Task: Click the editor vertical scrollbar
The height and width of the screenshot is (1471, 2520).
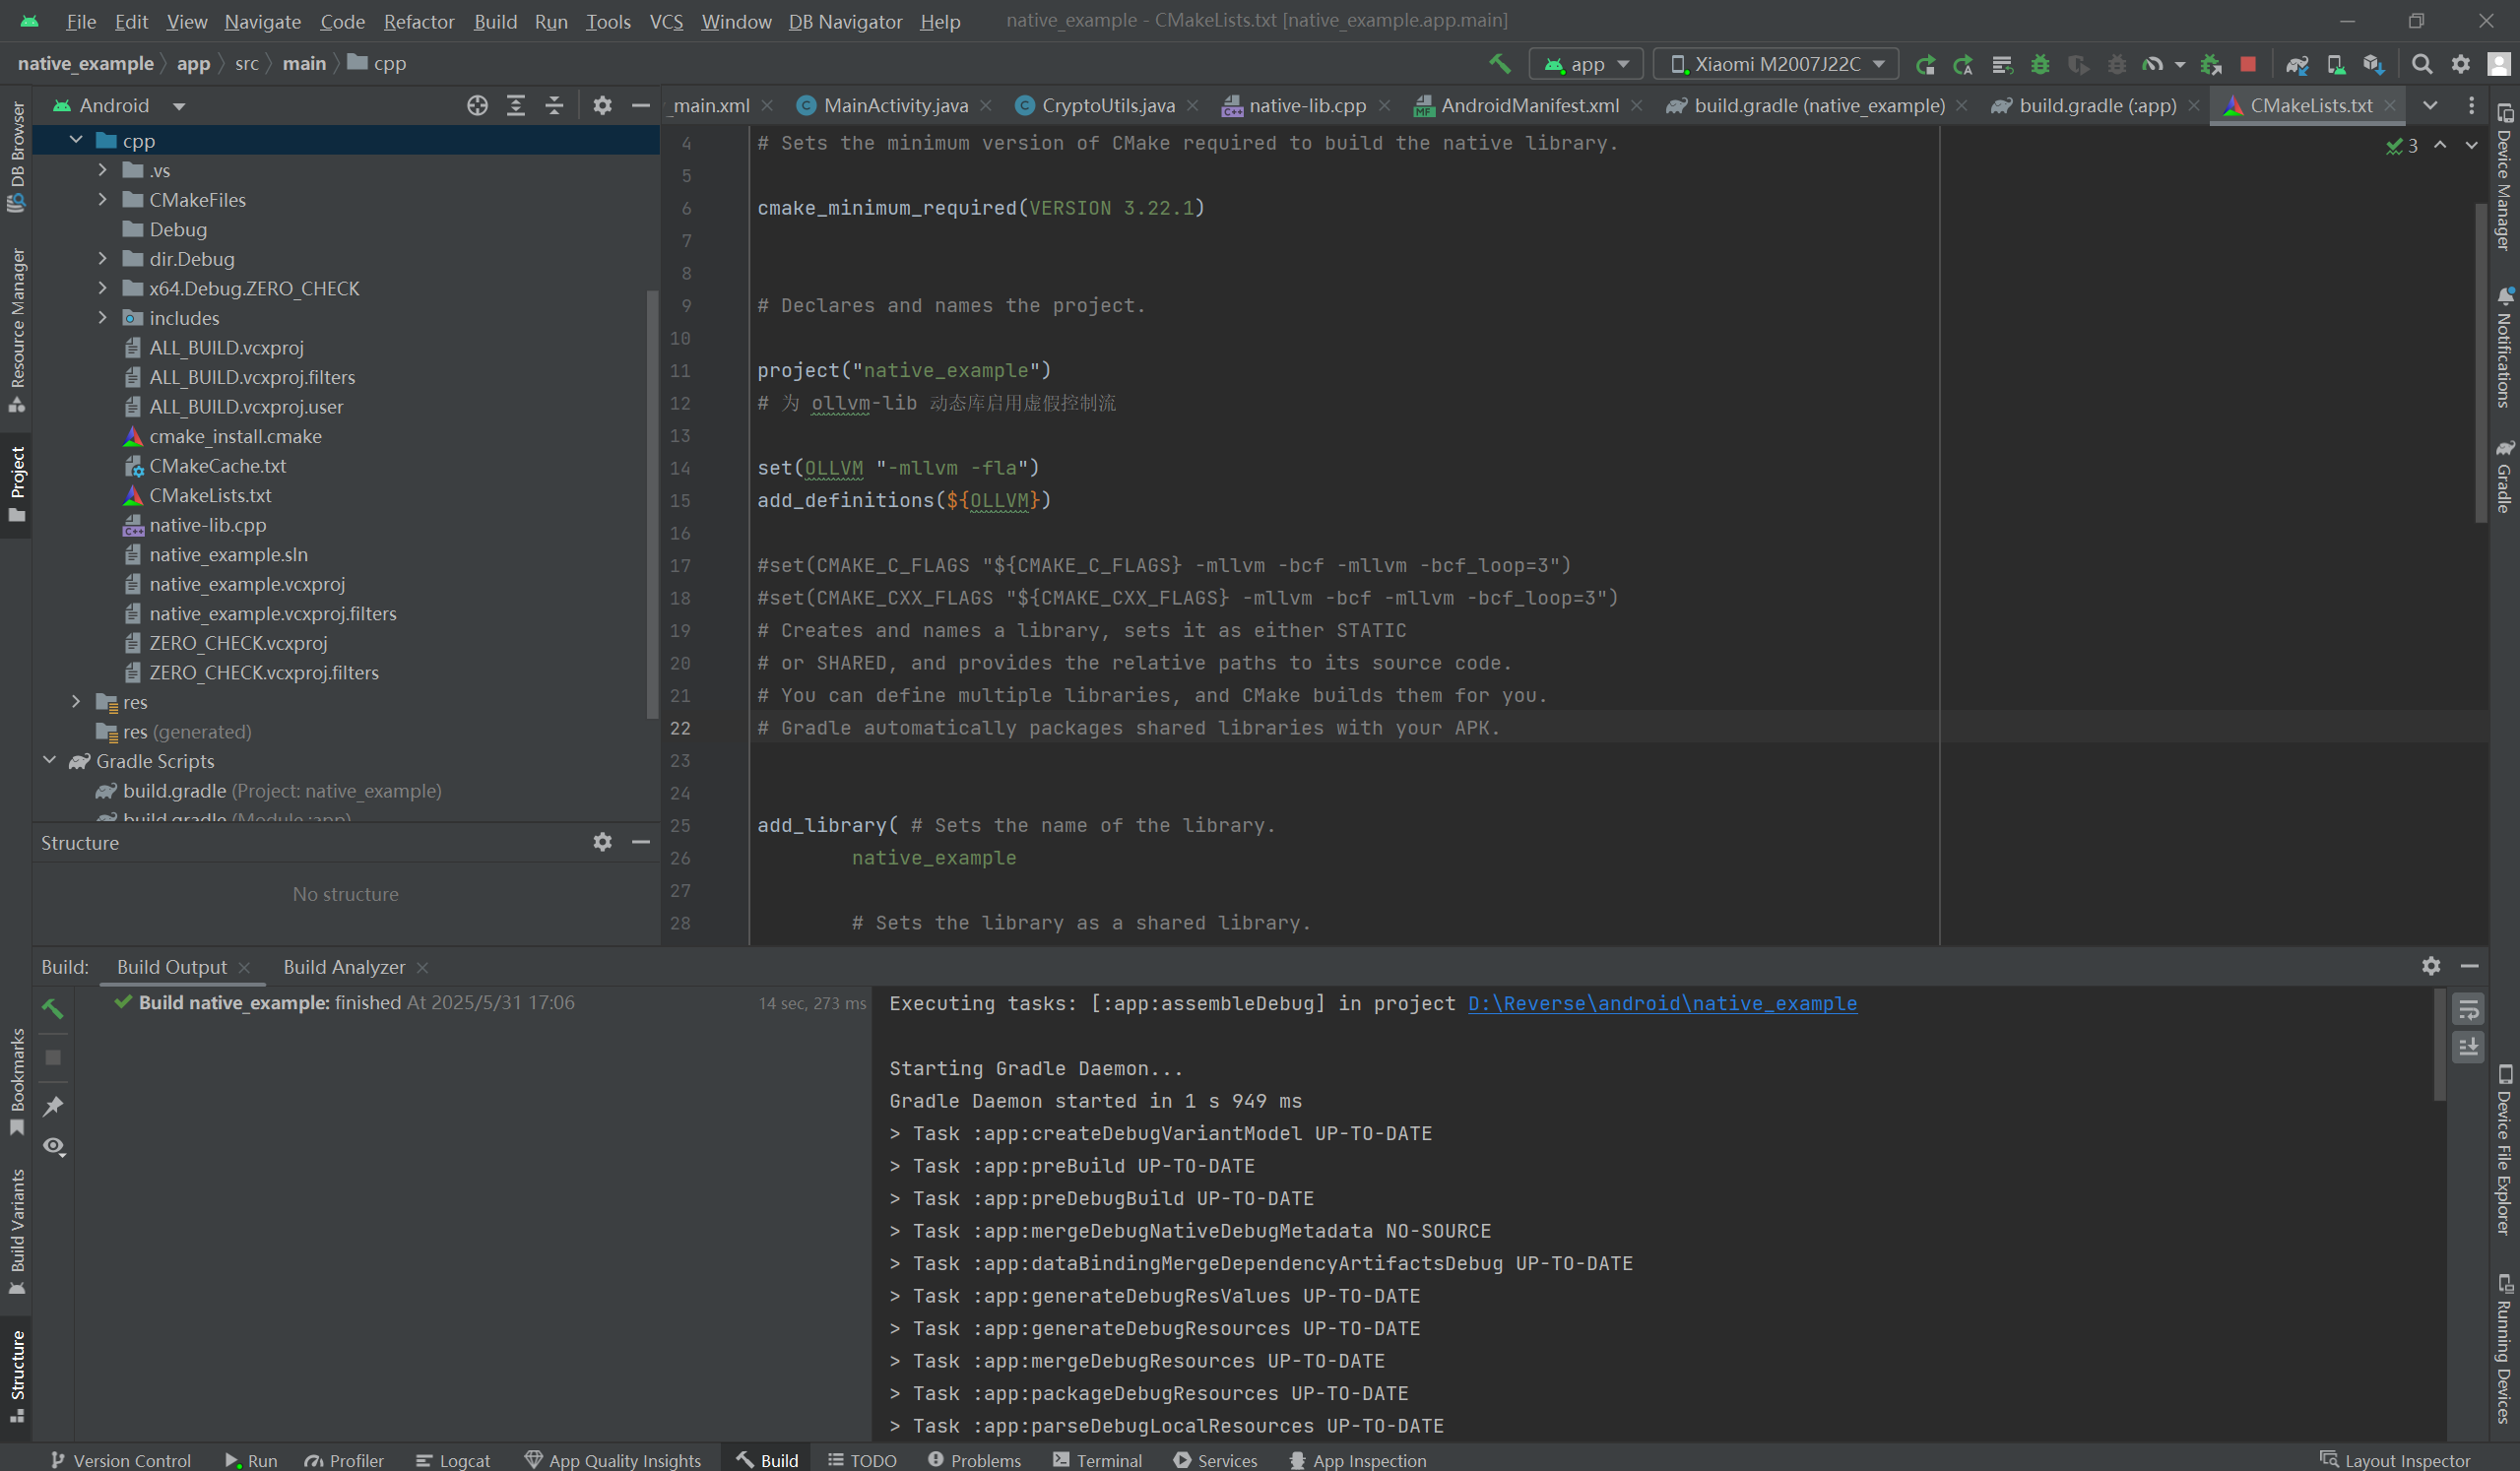Action: pos(2480,360)
